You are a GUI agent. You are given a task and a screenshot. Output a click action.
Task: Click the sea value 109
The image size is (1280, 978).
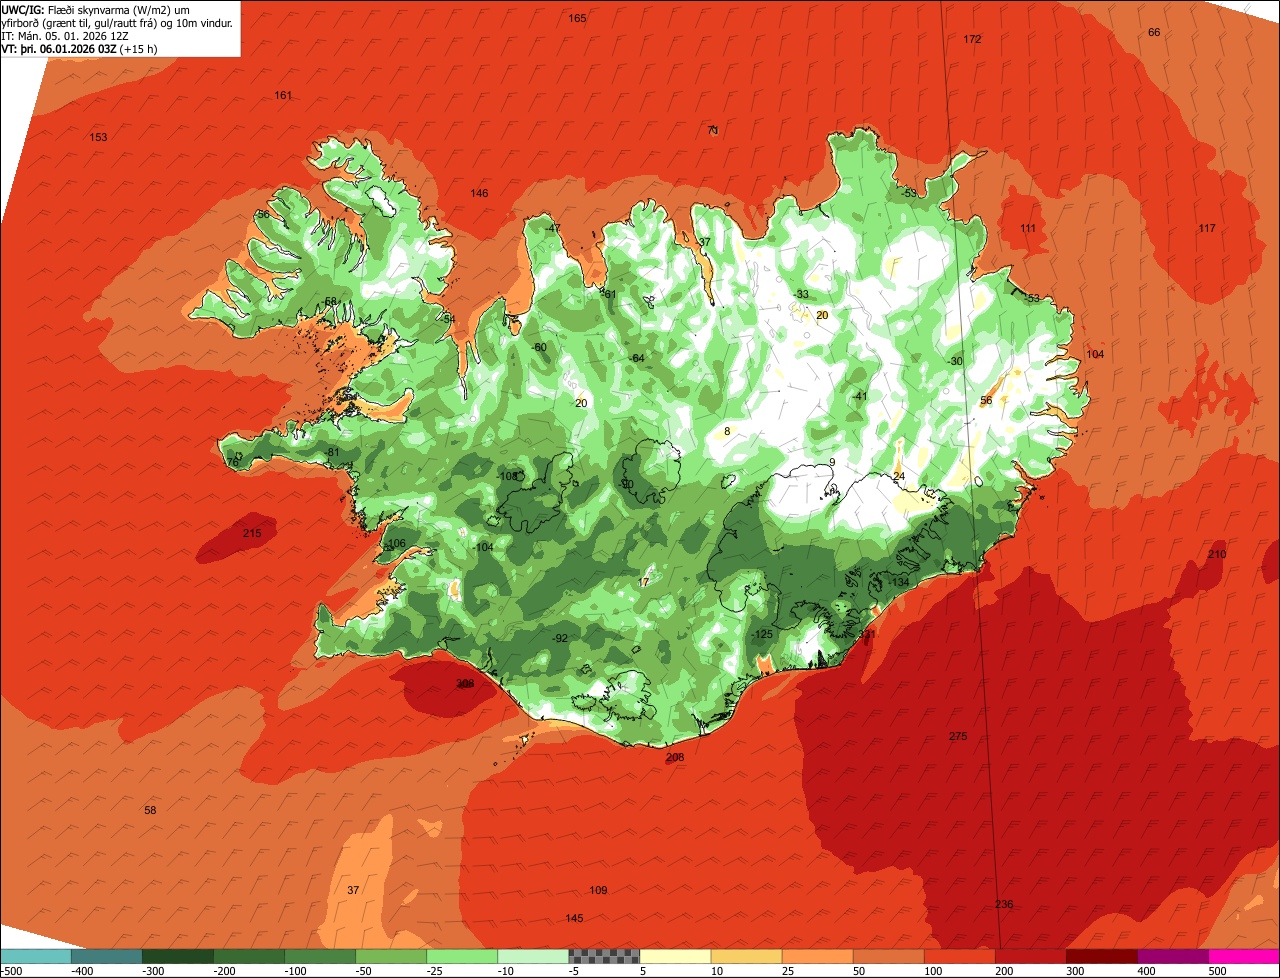[598, 890]
